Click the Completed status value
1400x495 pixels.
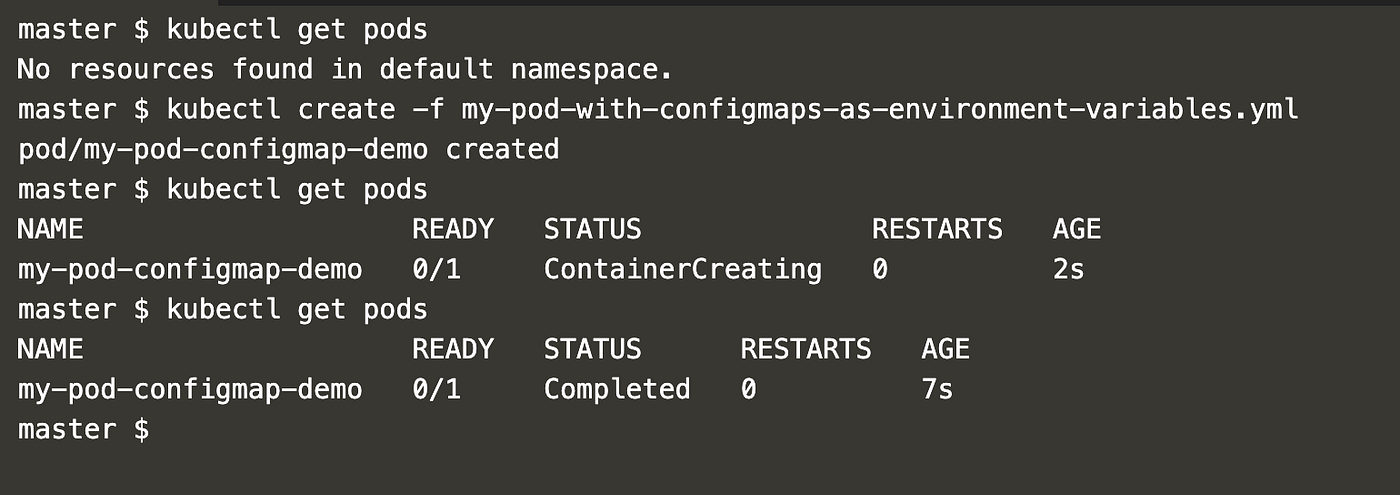617,388
